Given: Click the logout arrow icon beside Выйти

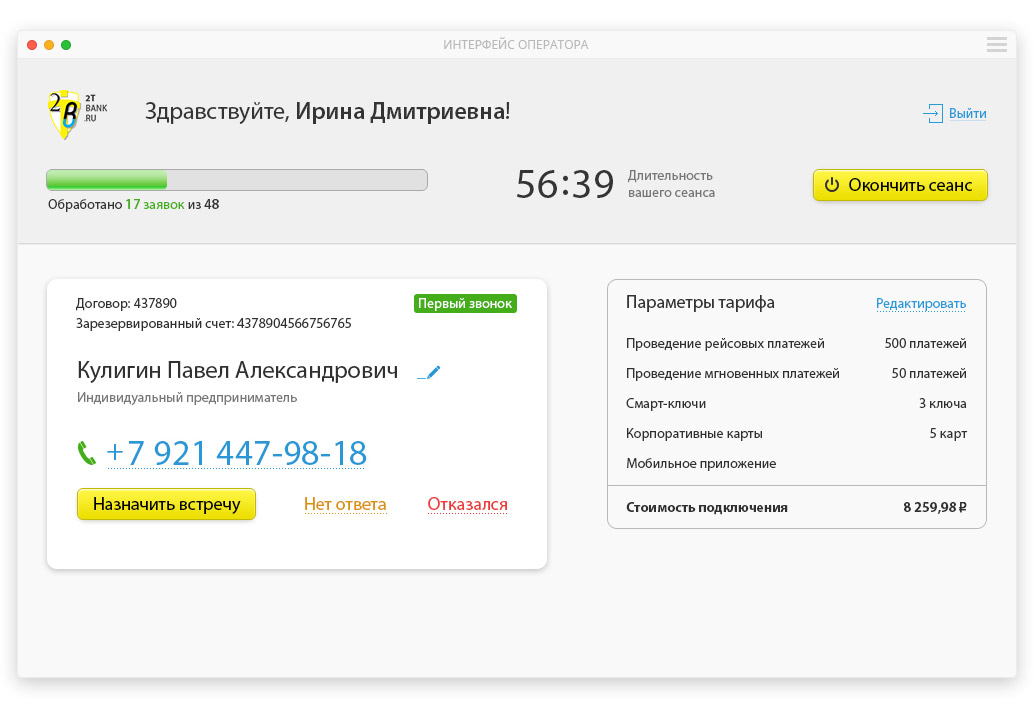Looking at the screenshot, I should 932,114.
